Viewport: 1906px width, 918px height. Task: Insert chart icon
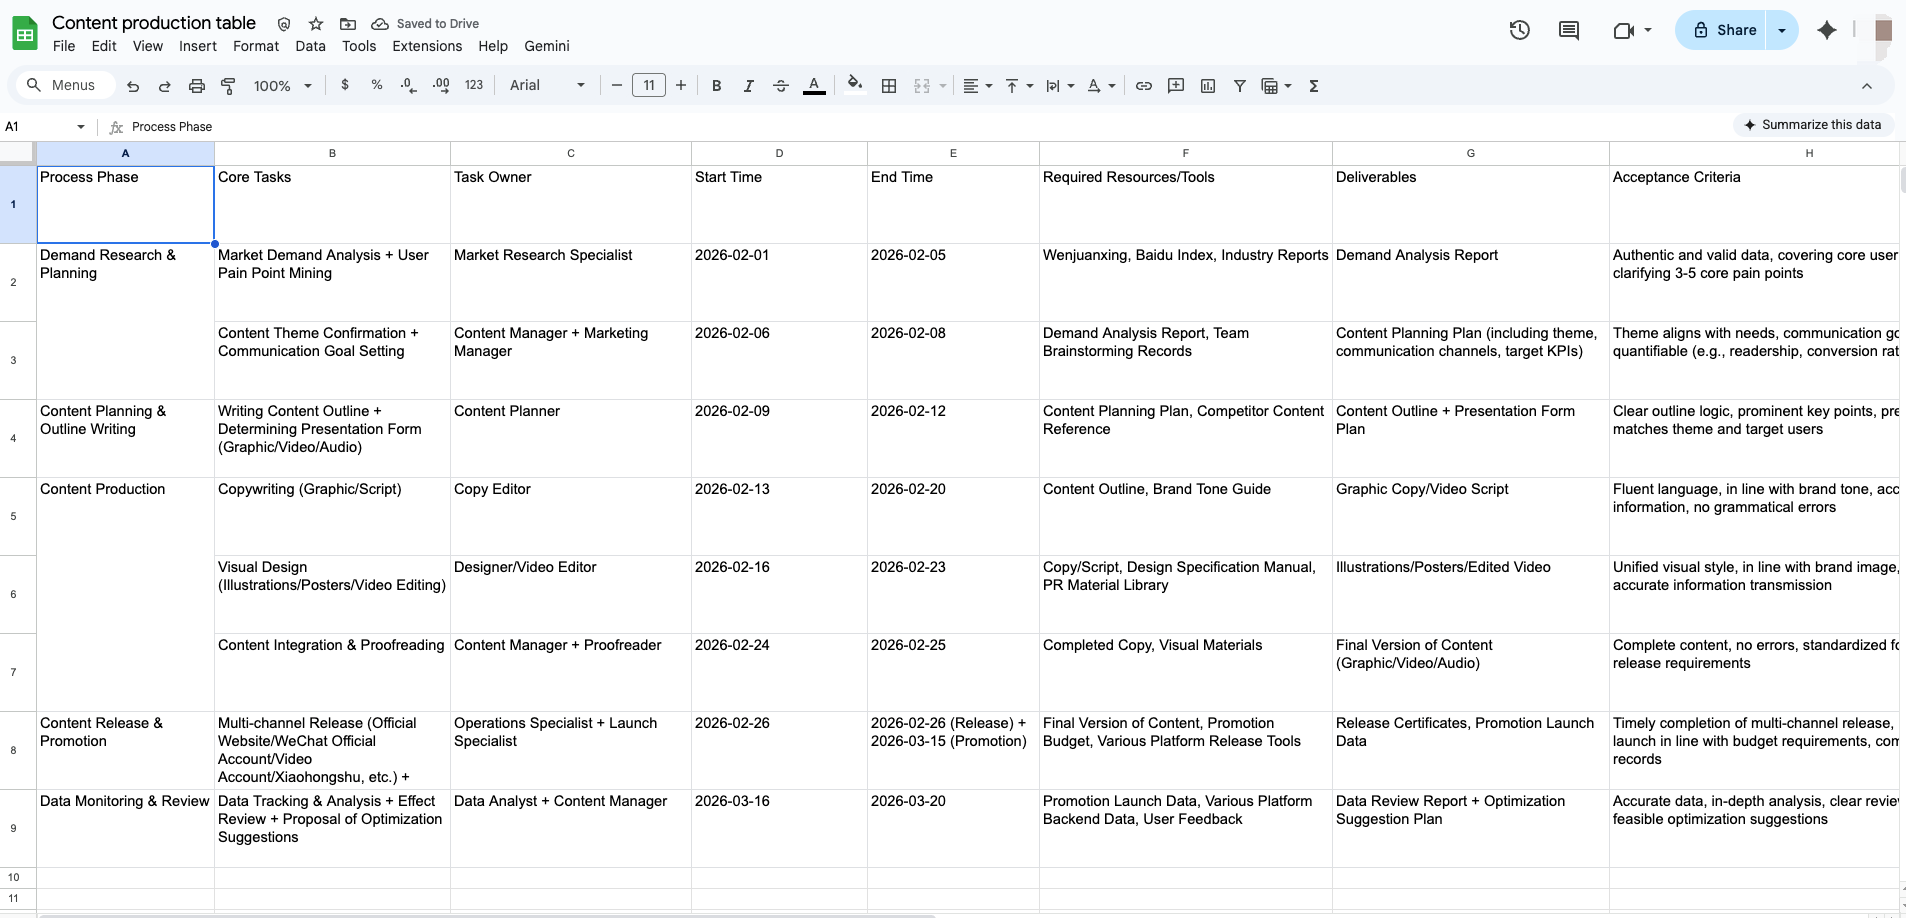point(1208,86)
